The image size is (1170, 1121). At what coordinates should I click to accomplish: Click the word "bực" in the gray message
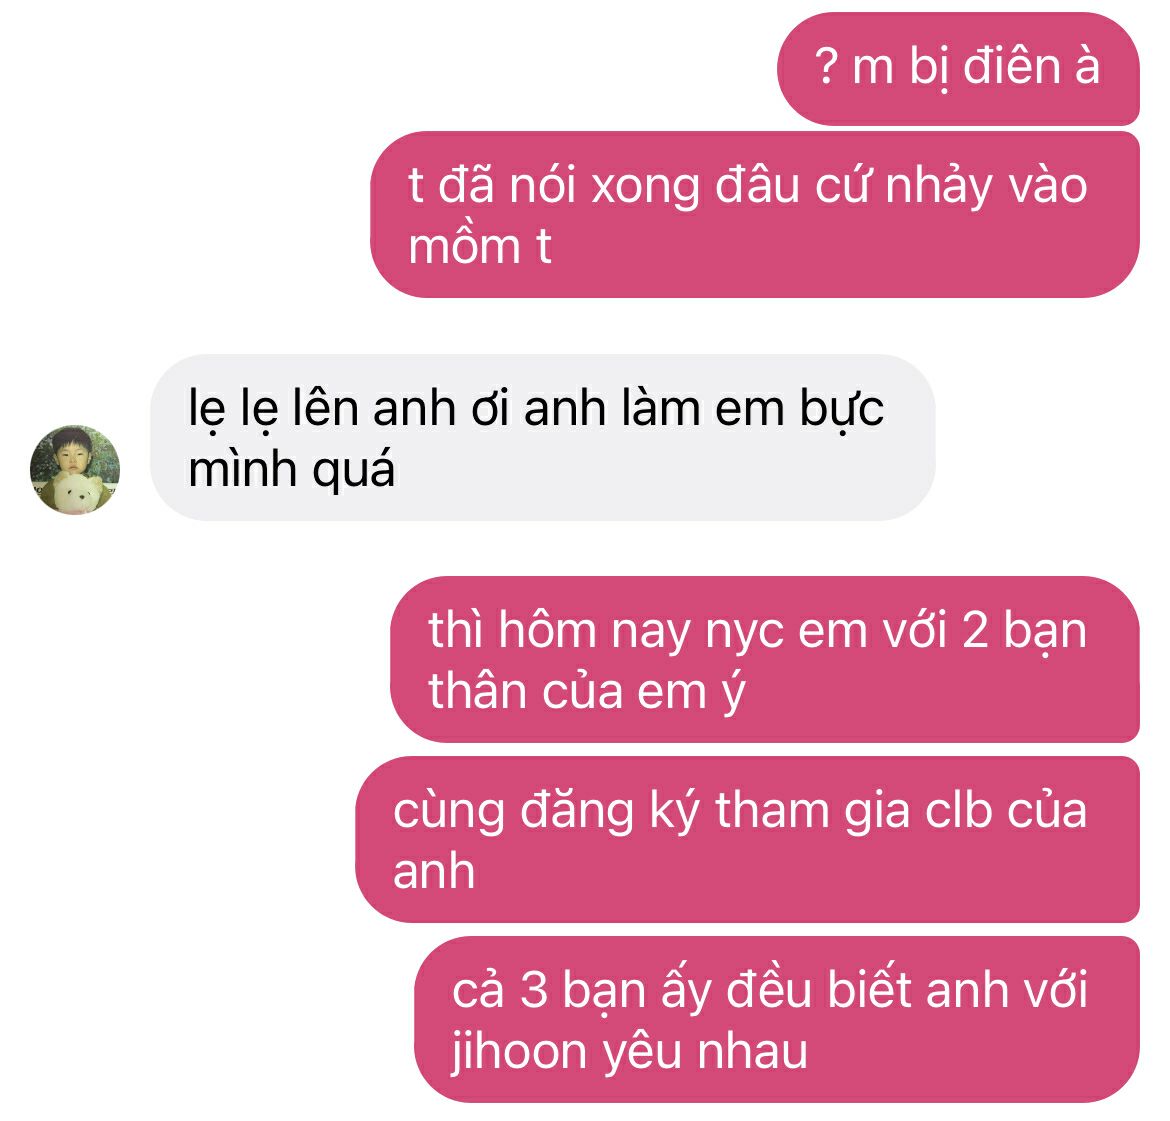842,410
